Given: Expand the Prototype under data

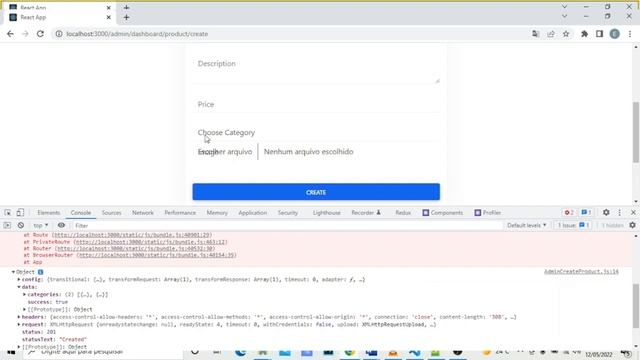Looking at the screenshot, I should [x=24, y=309].
